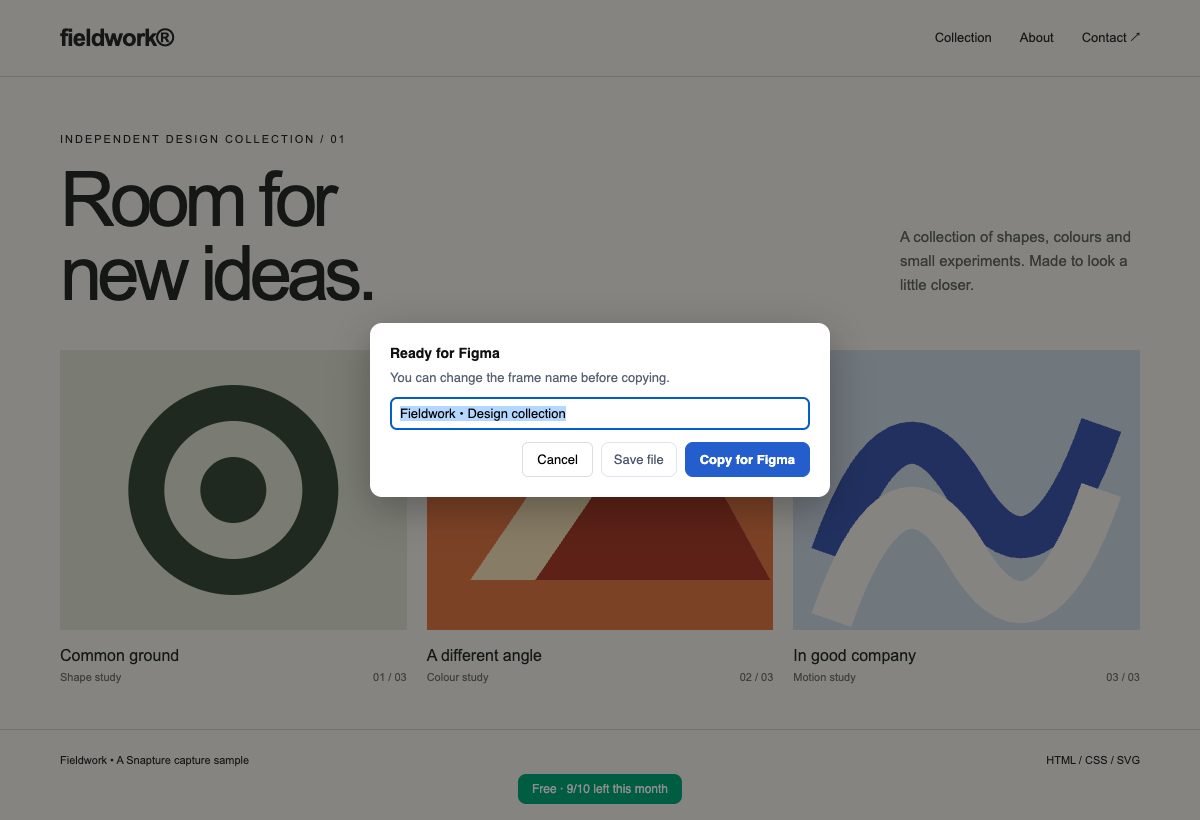
Task: Click the Ready for Figma dialog title
Action: point(444,353)
